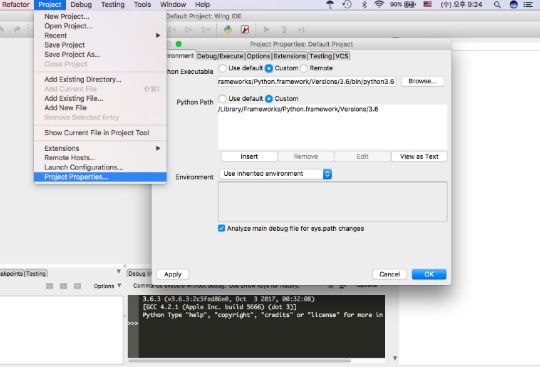Expand the Recent submenu arrow
The image size is (540, 367).
158,35
